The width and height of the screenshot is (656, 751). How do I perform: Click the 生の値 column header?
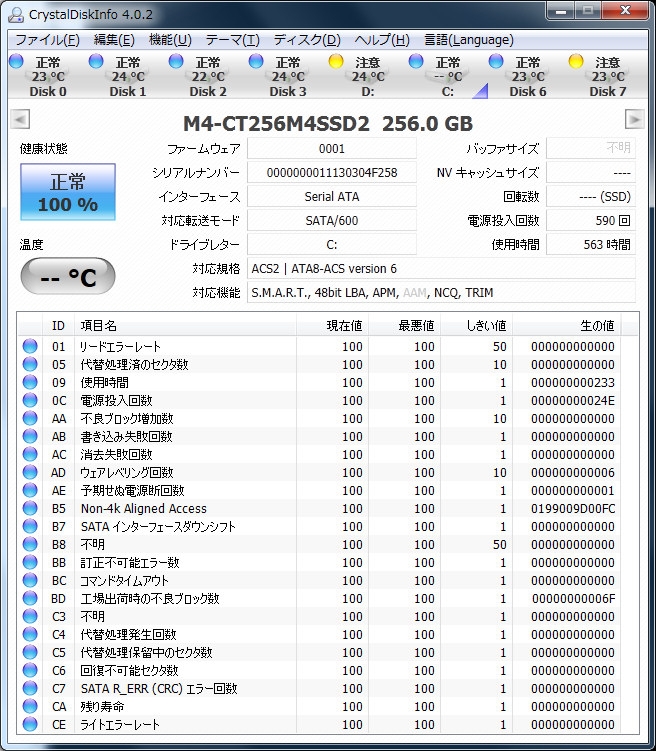point(566,326)
